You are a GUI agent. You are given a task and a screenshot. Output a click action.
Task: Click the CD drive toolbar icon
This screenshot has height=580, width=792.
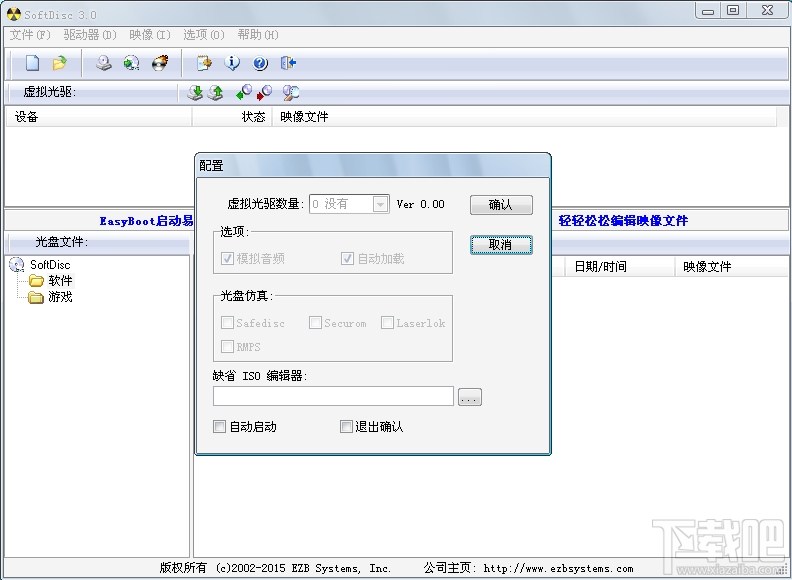pos(104,63)
